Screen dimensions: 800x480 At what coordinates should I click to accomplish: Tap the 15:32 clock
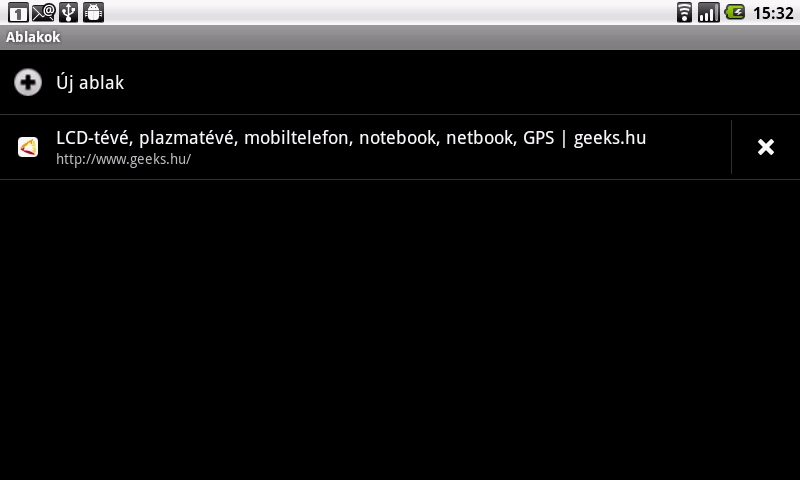click(773, 13)
